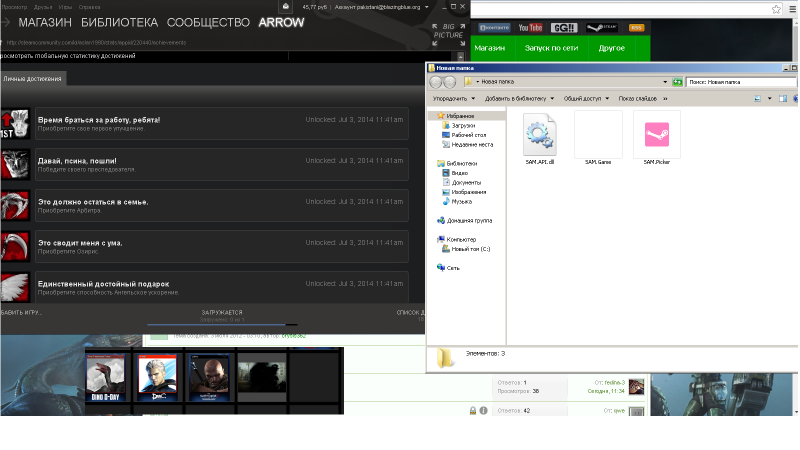
Task: Click website Магазин green menu item
Action: click(x=489, y=48)
